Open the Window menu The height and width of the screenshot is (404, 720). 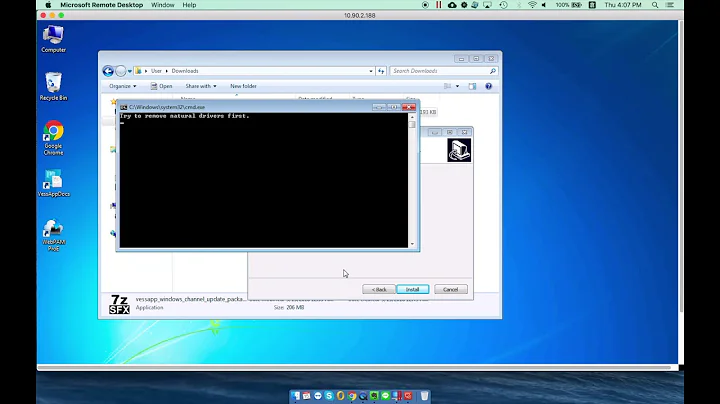pos(163,5)
